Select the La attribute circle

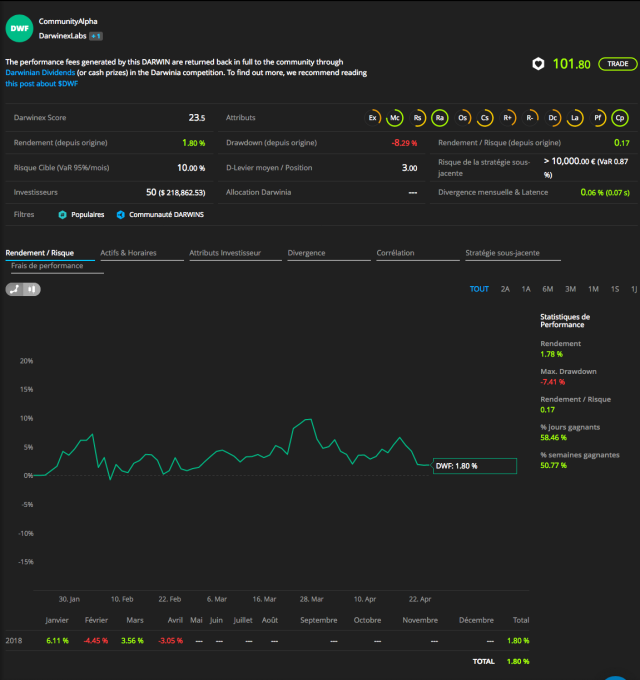pos(575,118)
